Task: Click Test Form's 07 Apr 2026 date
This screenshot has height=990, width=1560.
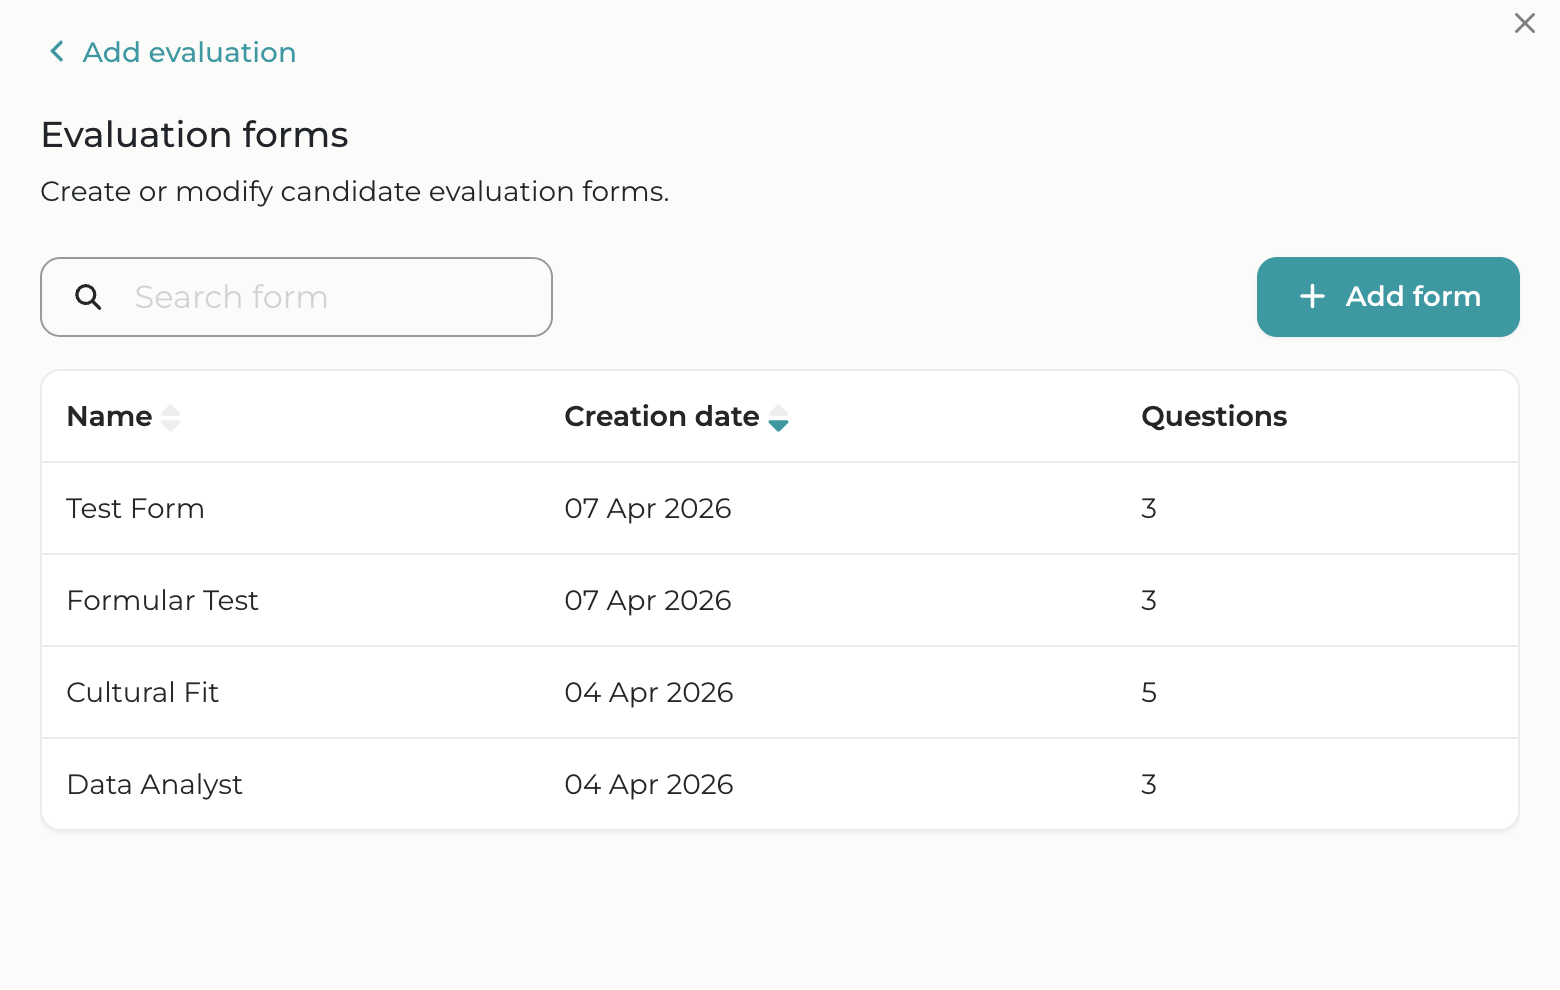Action: click(647, 508)
